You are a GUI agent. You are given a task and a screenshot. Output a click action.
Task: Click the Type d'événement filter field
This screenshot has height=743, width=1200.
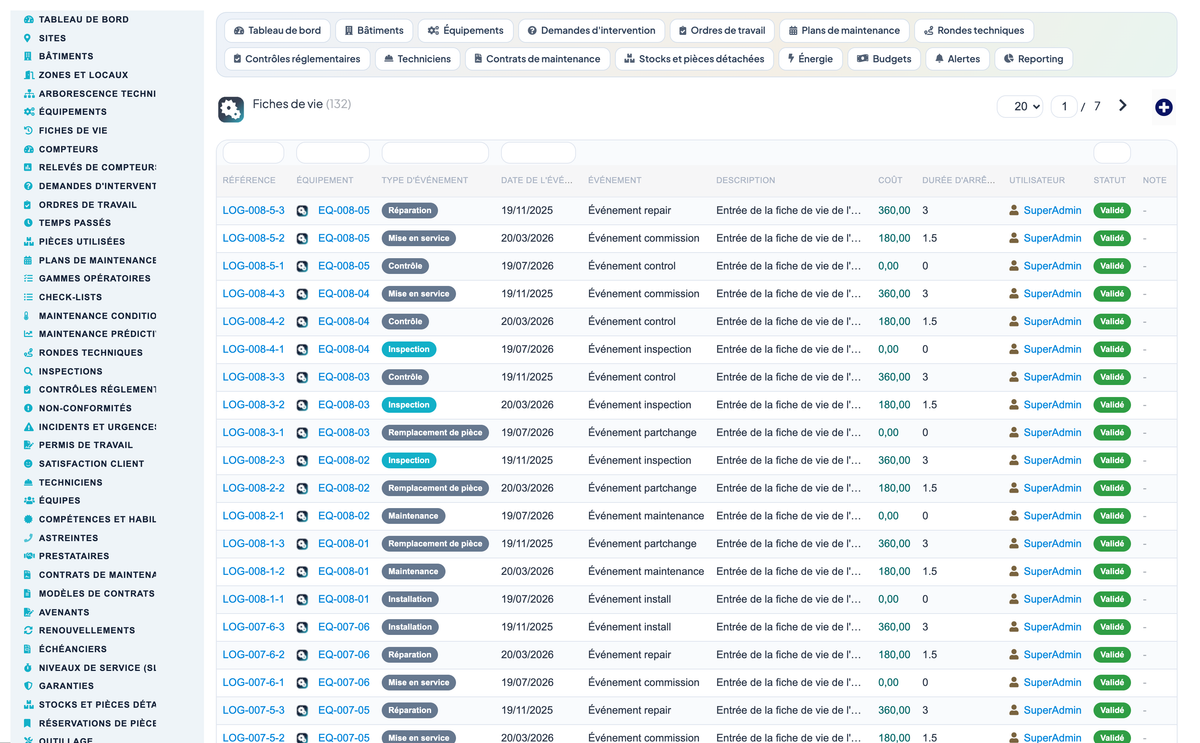click(x=435, y=153)
